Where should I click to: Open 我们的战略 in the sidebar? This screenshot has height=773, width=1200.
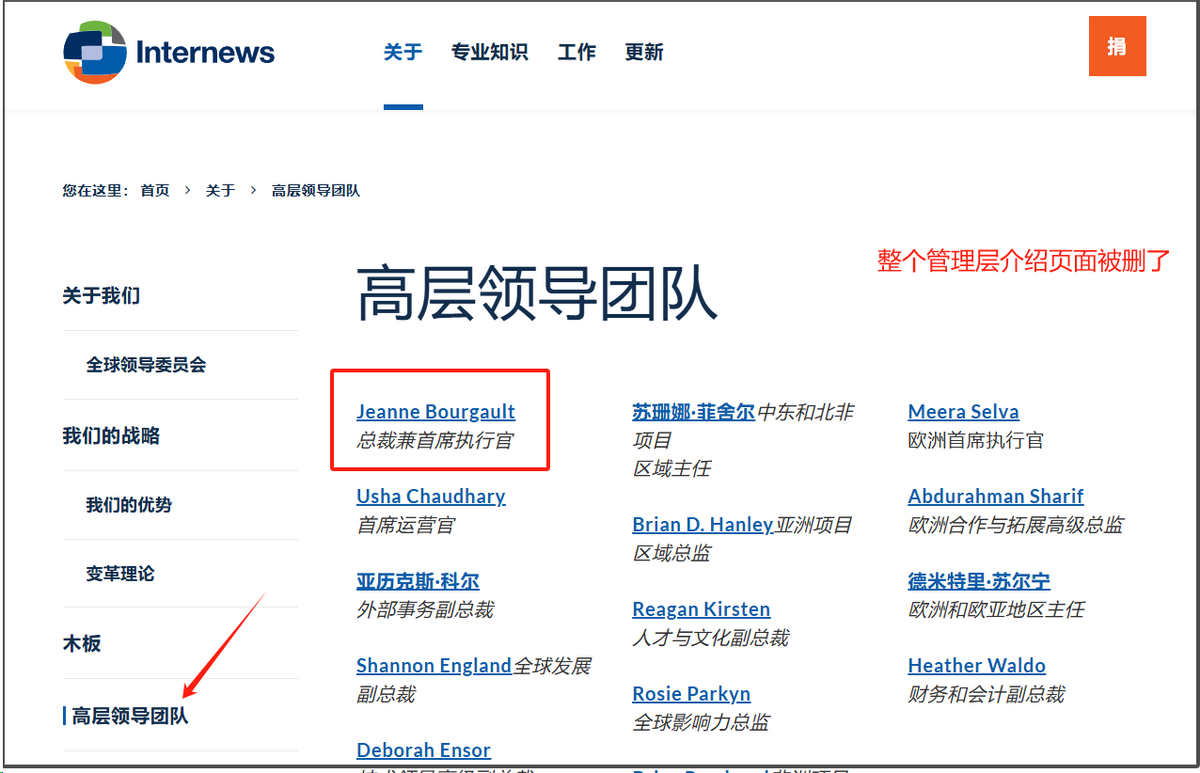click(x=111, y=436)
